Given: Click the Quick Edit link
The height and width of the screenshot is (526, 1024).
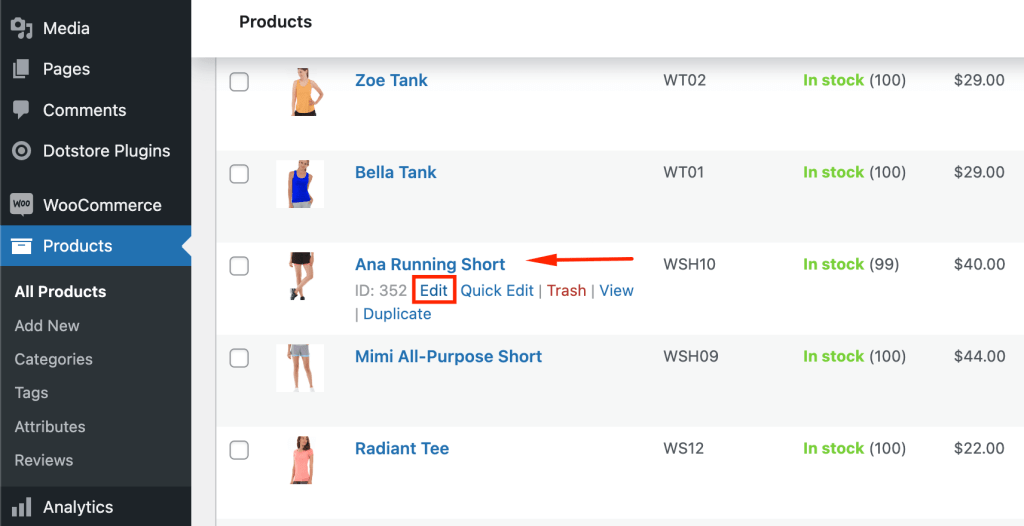Looking at the screenshot, I should coord(497,290).
